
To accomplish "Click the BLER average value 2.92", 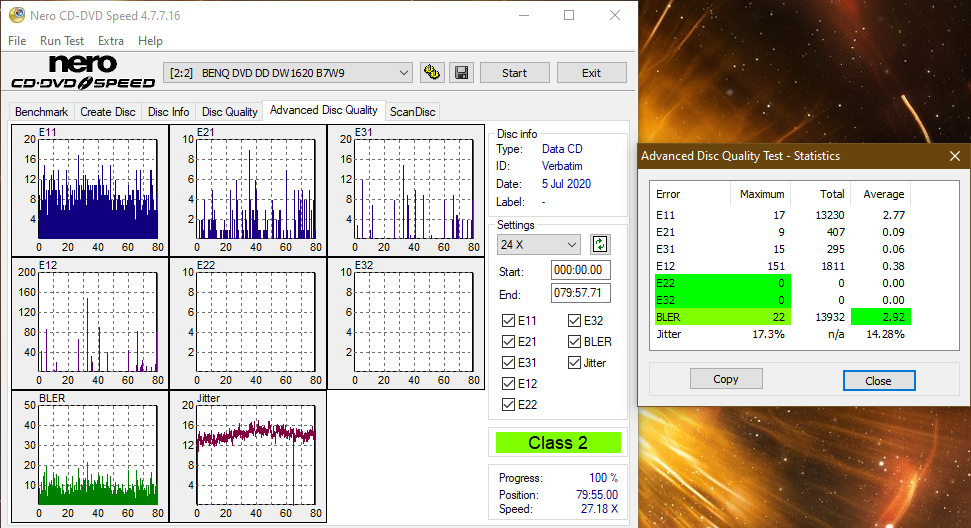I will tap(893, 317).
